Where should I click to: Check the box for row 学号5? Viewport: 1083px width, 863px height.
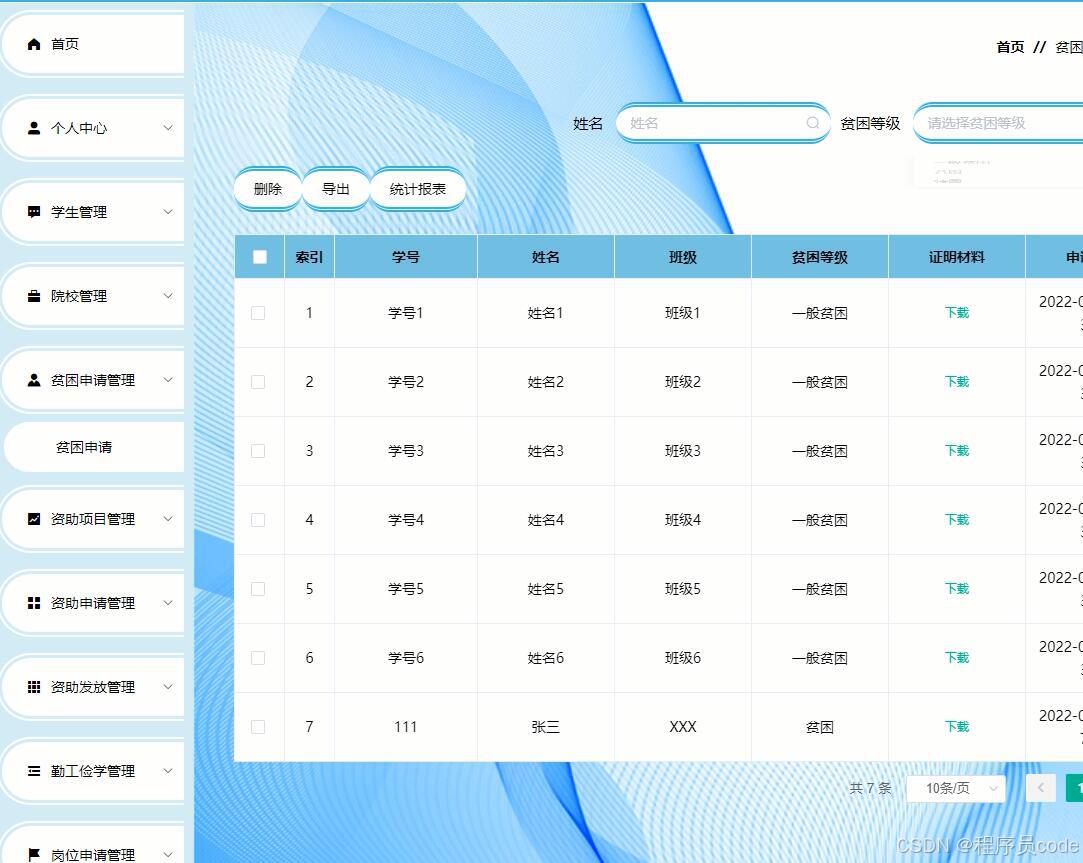click(258, 589)
